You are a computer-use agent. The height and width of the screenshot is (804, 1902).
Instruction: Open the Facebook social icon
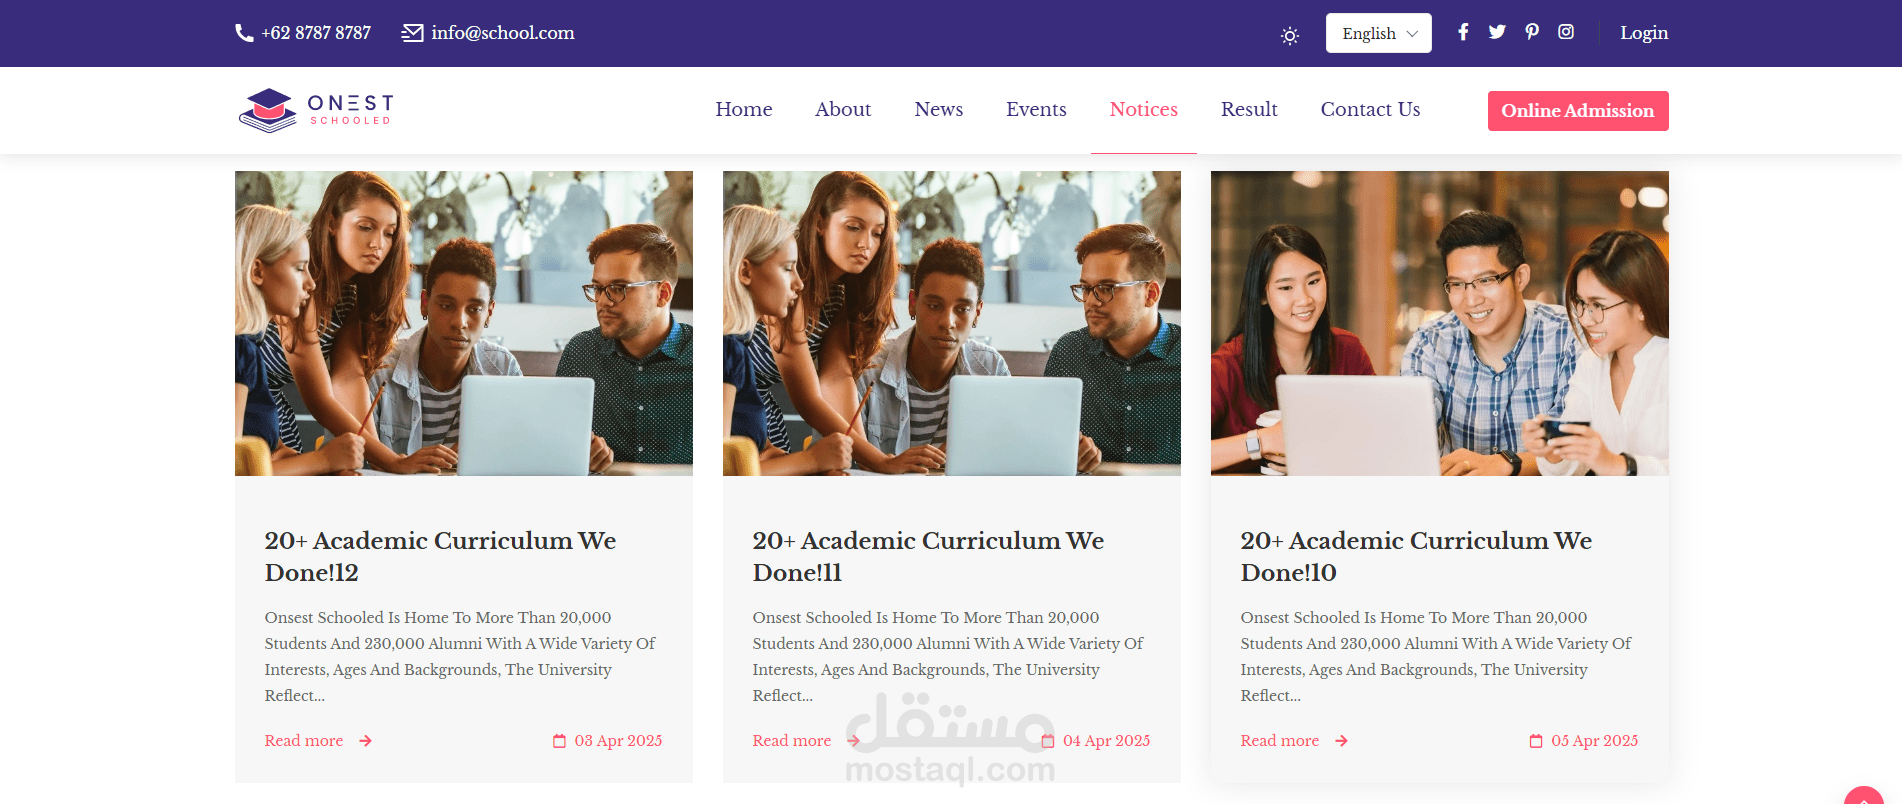click(x=1463, y=32)
